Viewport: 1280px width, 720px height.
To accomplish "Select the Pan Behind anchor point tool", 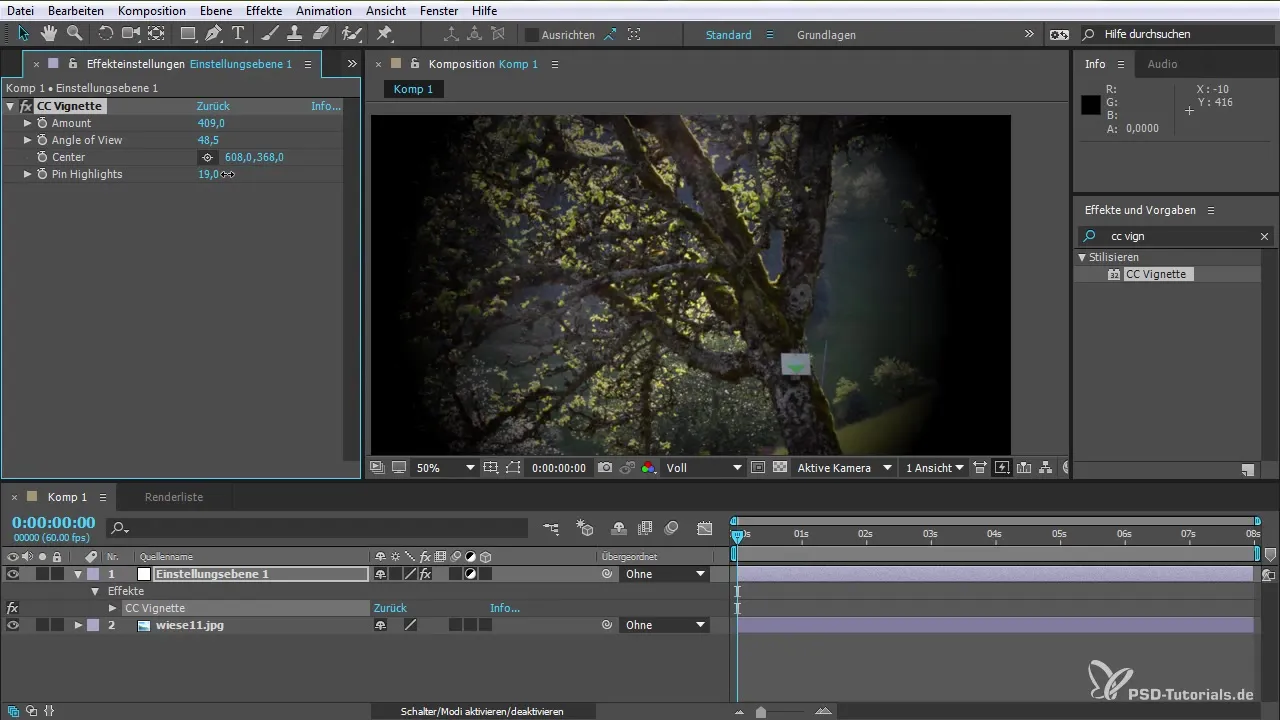I will click(x=157, y=34).
